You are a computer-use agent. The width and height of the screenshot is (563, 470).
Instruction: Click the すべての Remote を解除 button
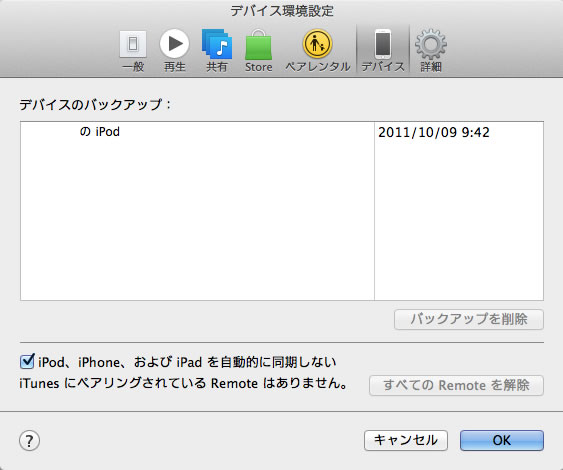456,385
